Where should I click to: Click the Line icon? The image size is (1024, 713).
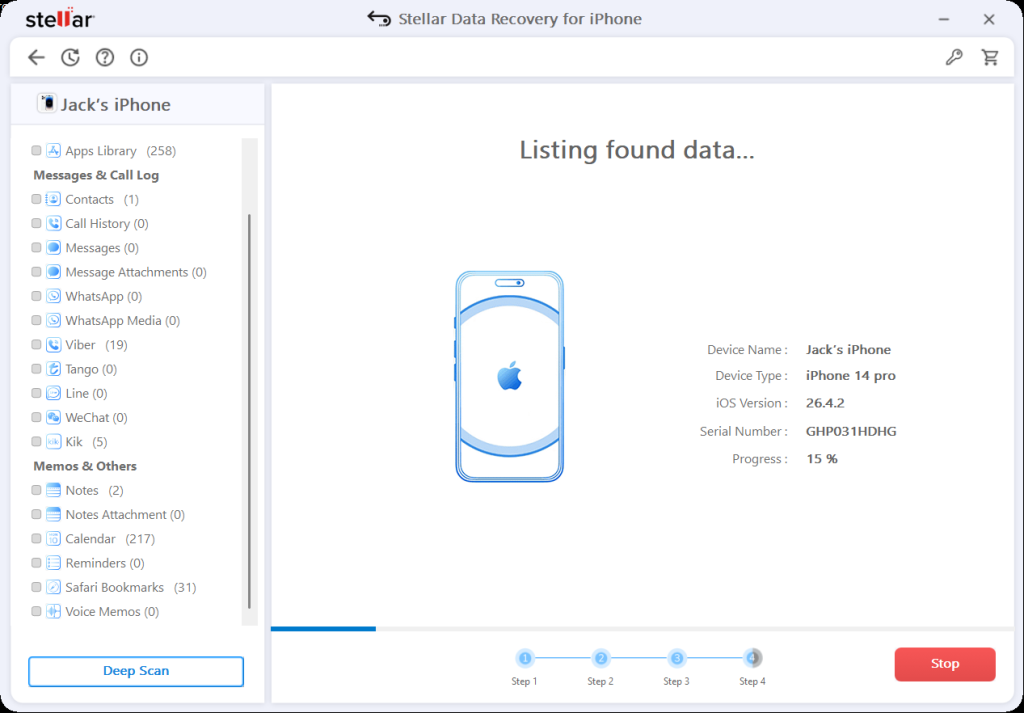coord(54,393)
